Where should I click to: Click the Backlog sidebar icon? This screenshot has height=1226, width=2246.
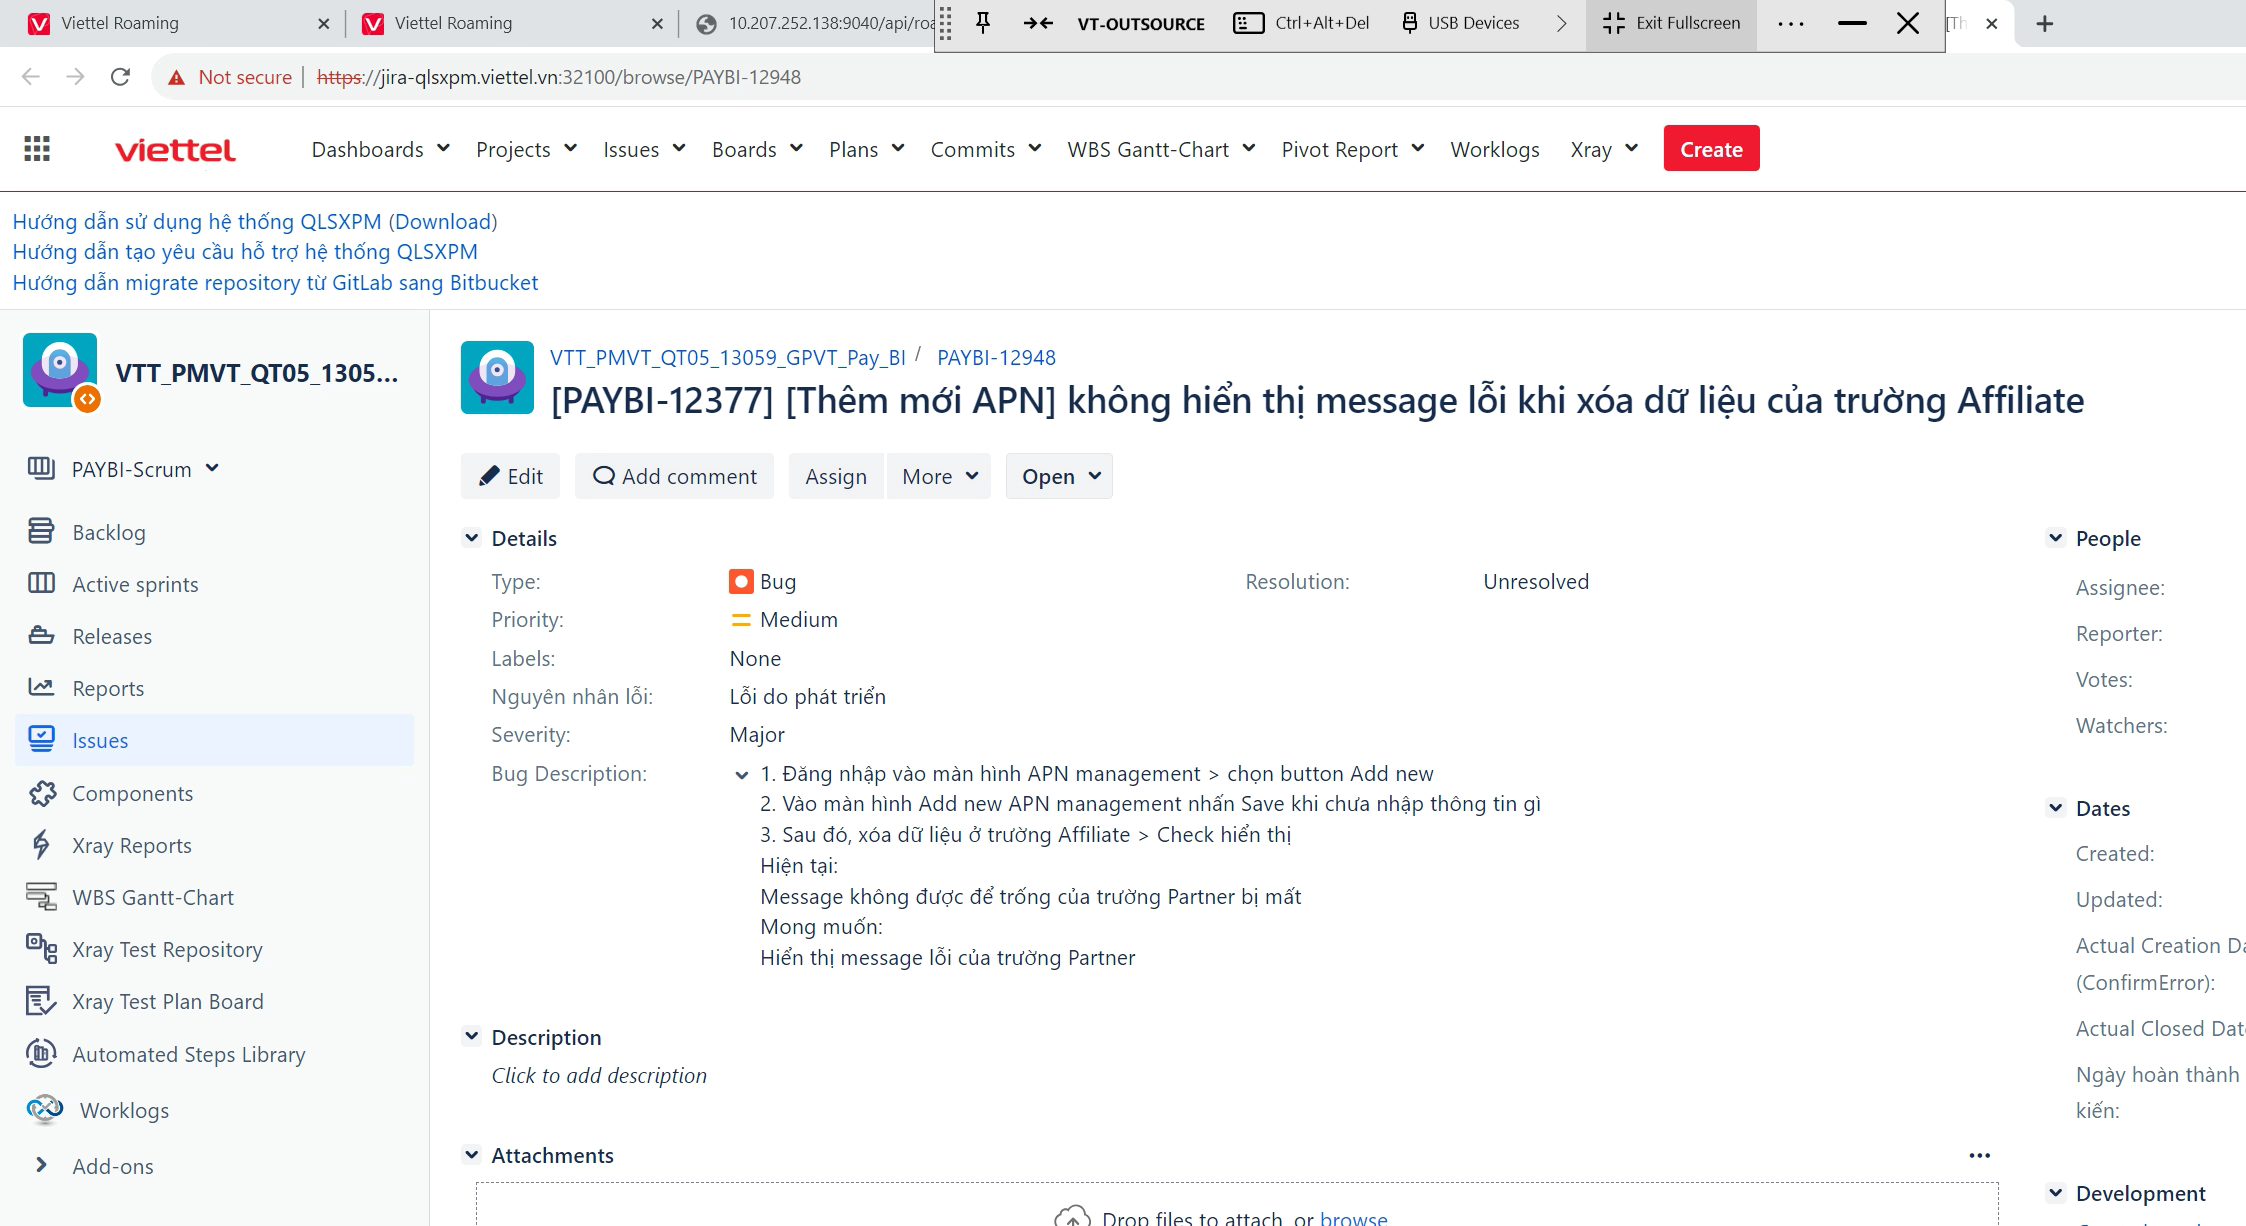(x=41, y=531)
